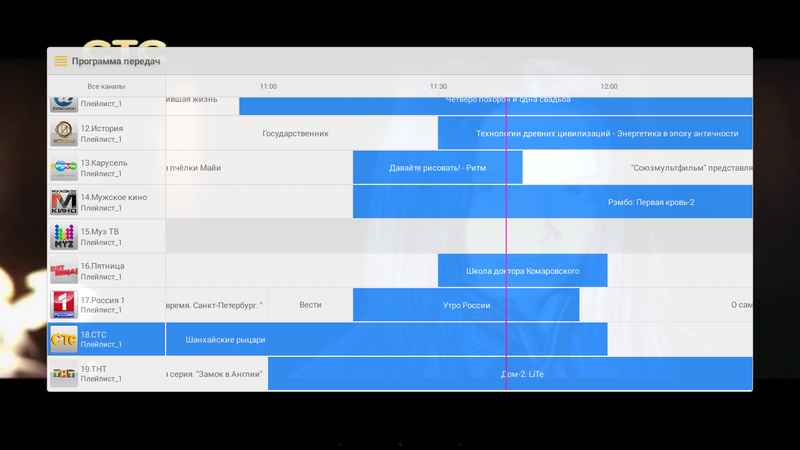Open '"Союзмультфильм" представляет' programme block
The image size is (800, 450).
[637, 167]
